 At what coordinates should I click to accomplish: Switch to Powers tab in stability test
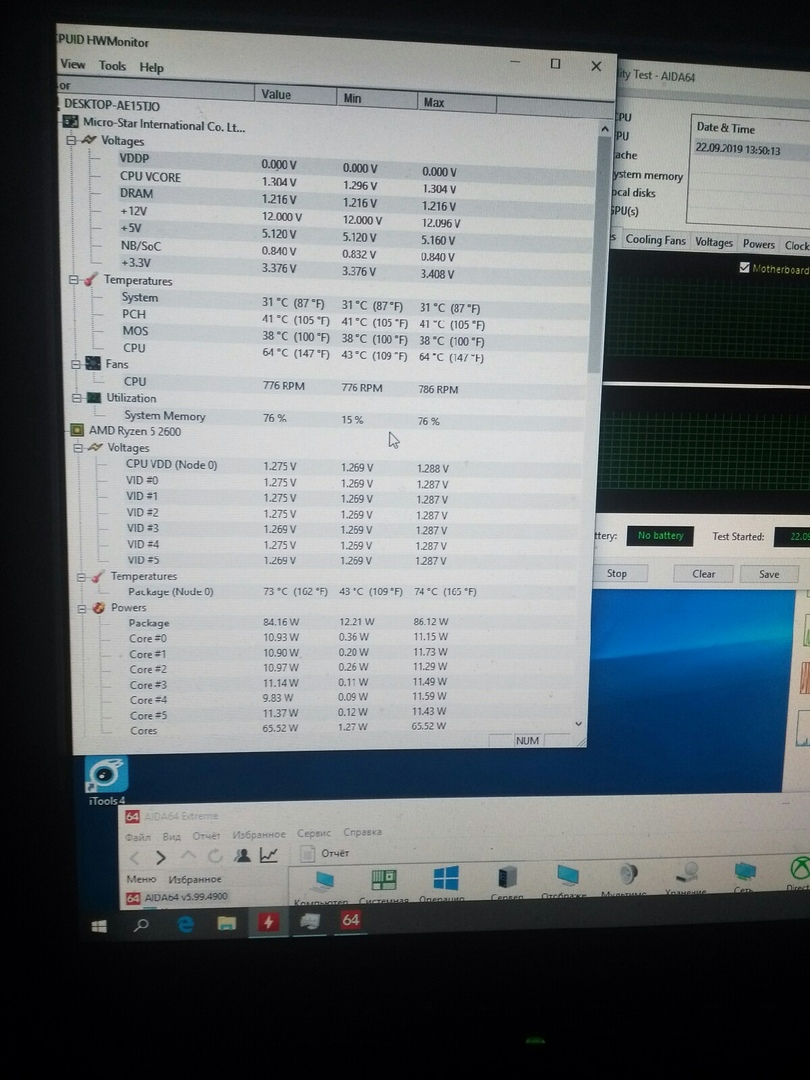(758, 244)
